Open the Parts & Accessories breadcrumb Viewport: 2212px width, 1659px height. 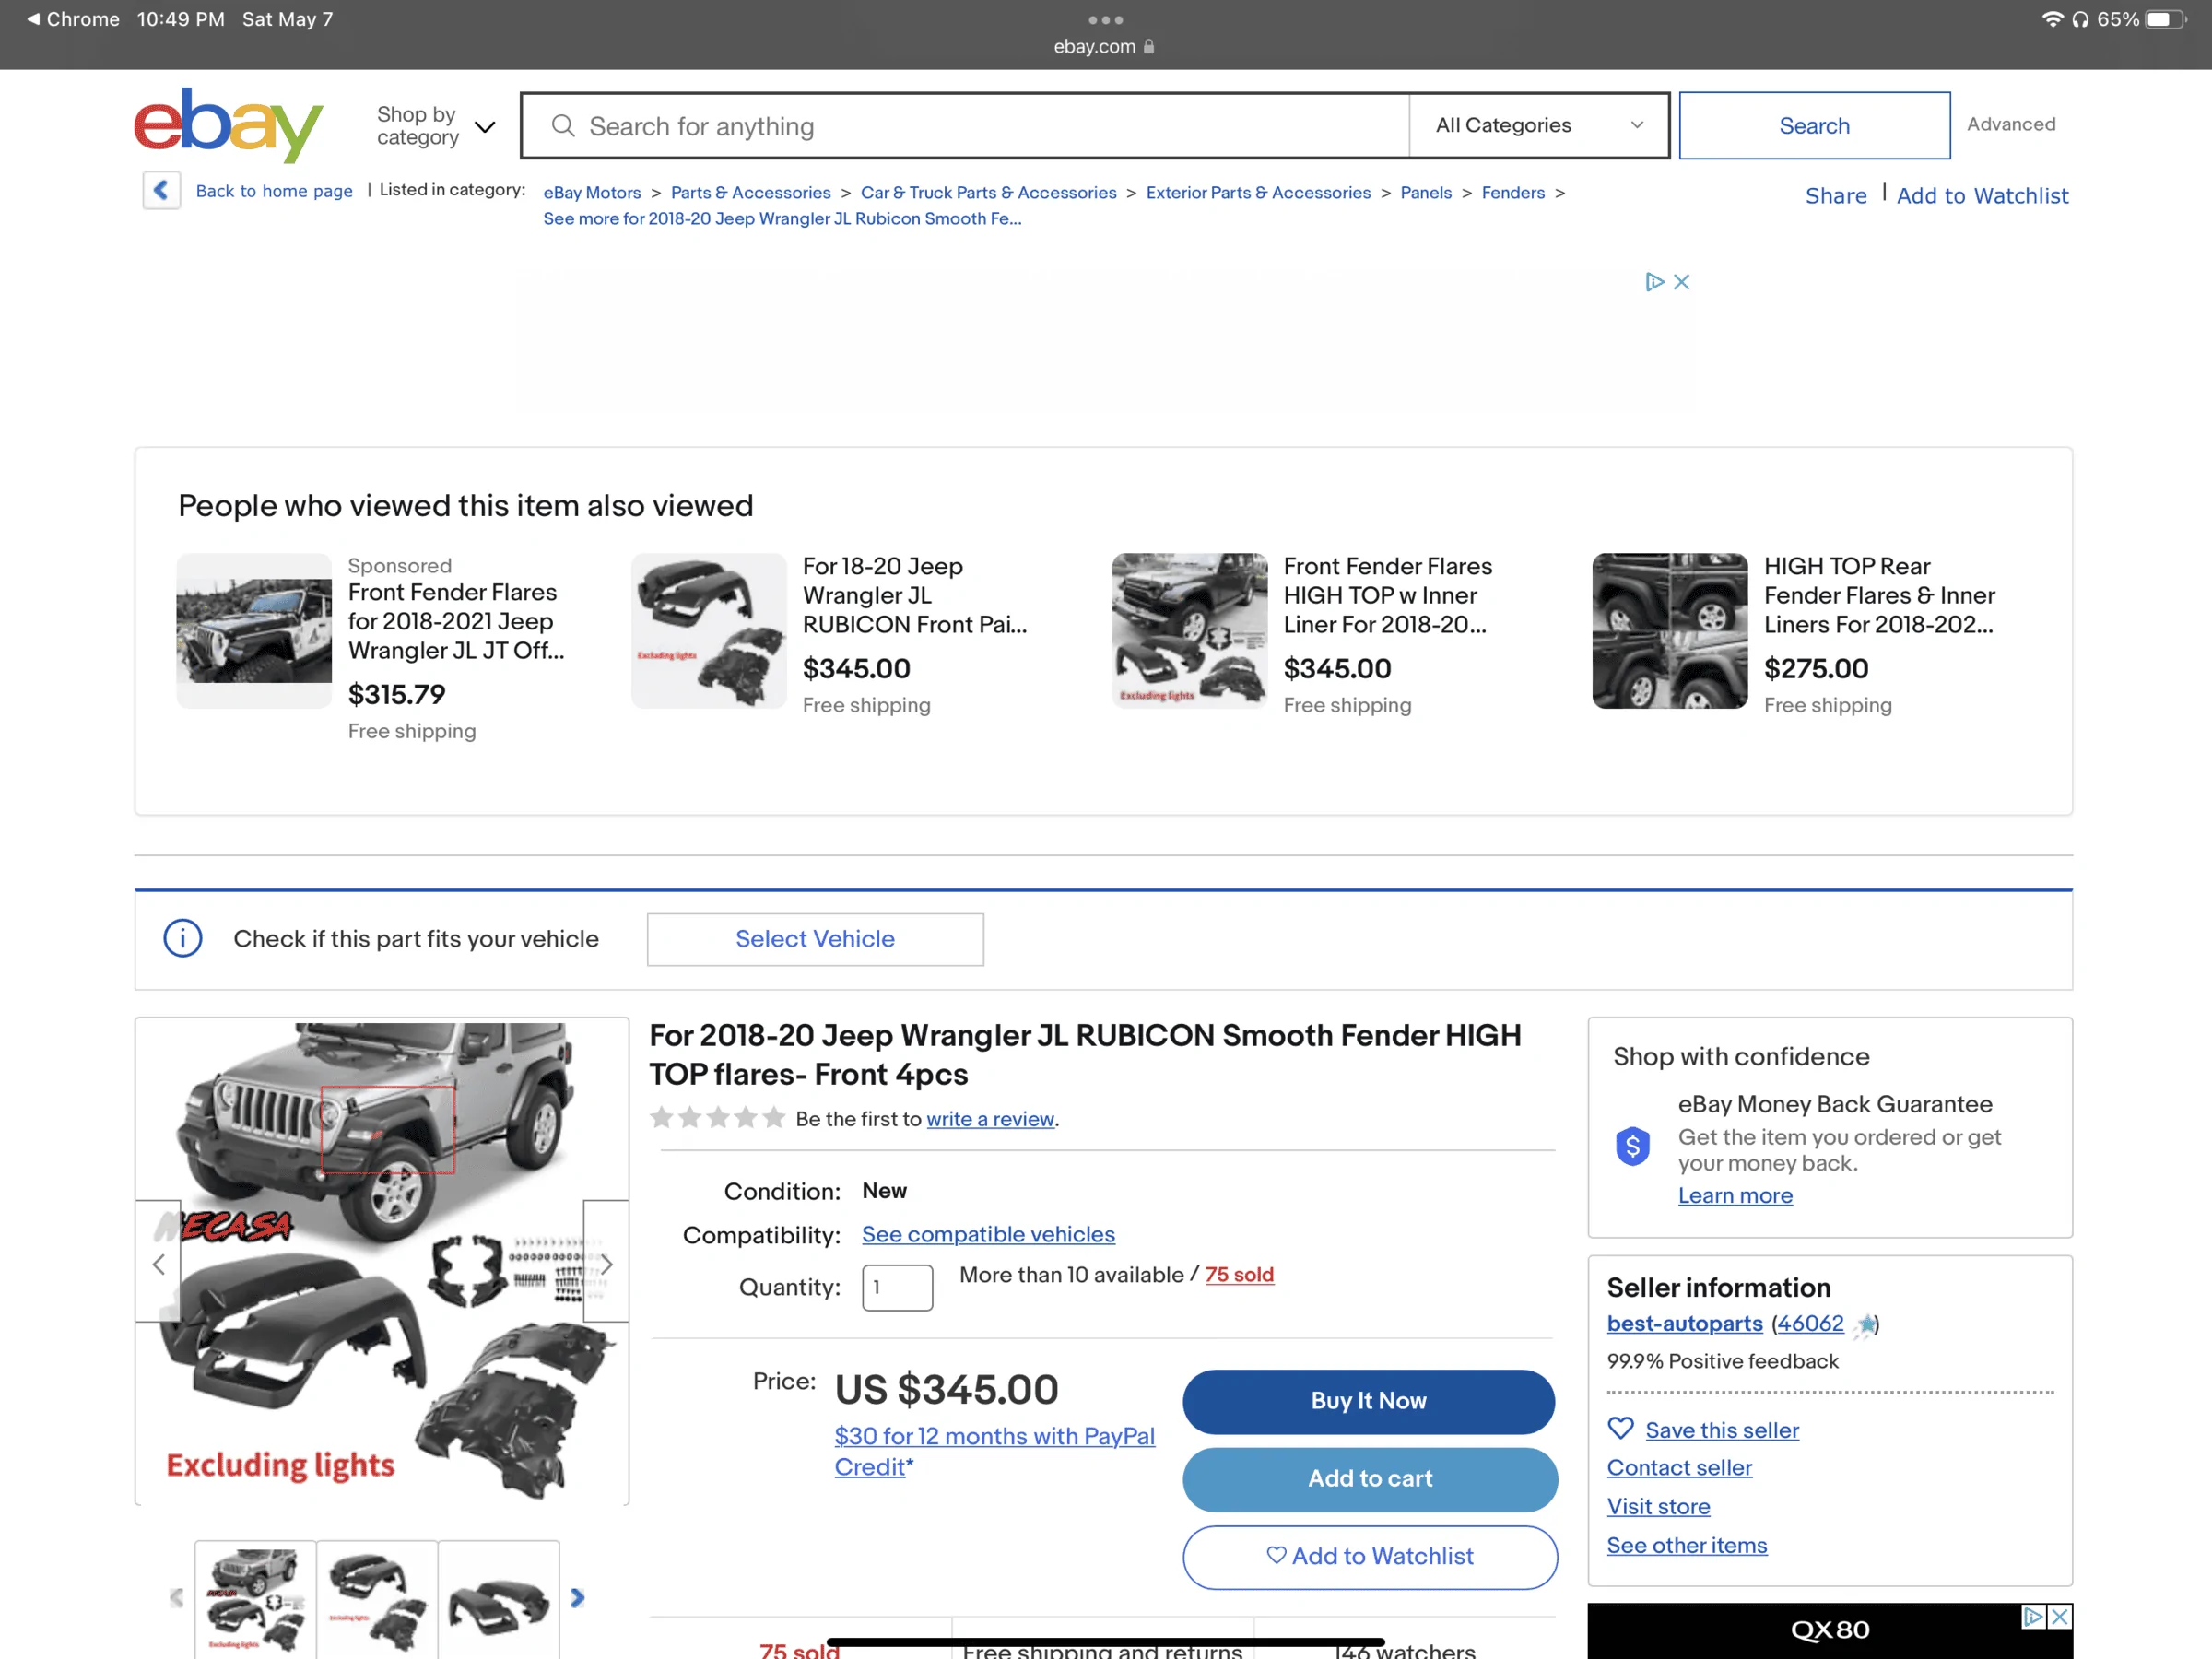pyautogui.click(x=750, y=192)
